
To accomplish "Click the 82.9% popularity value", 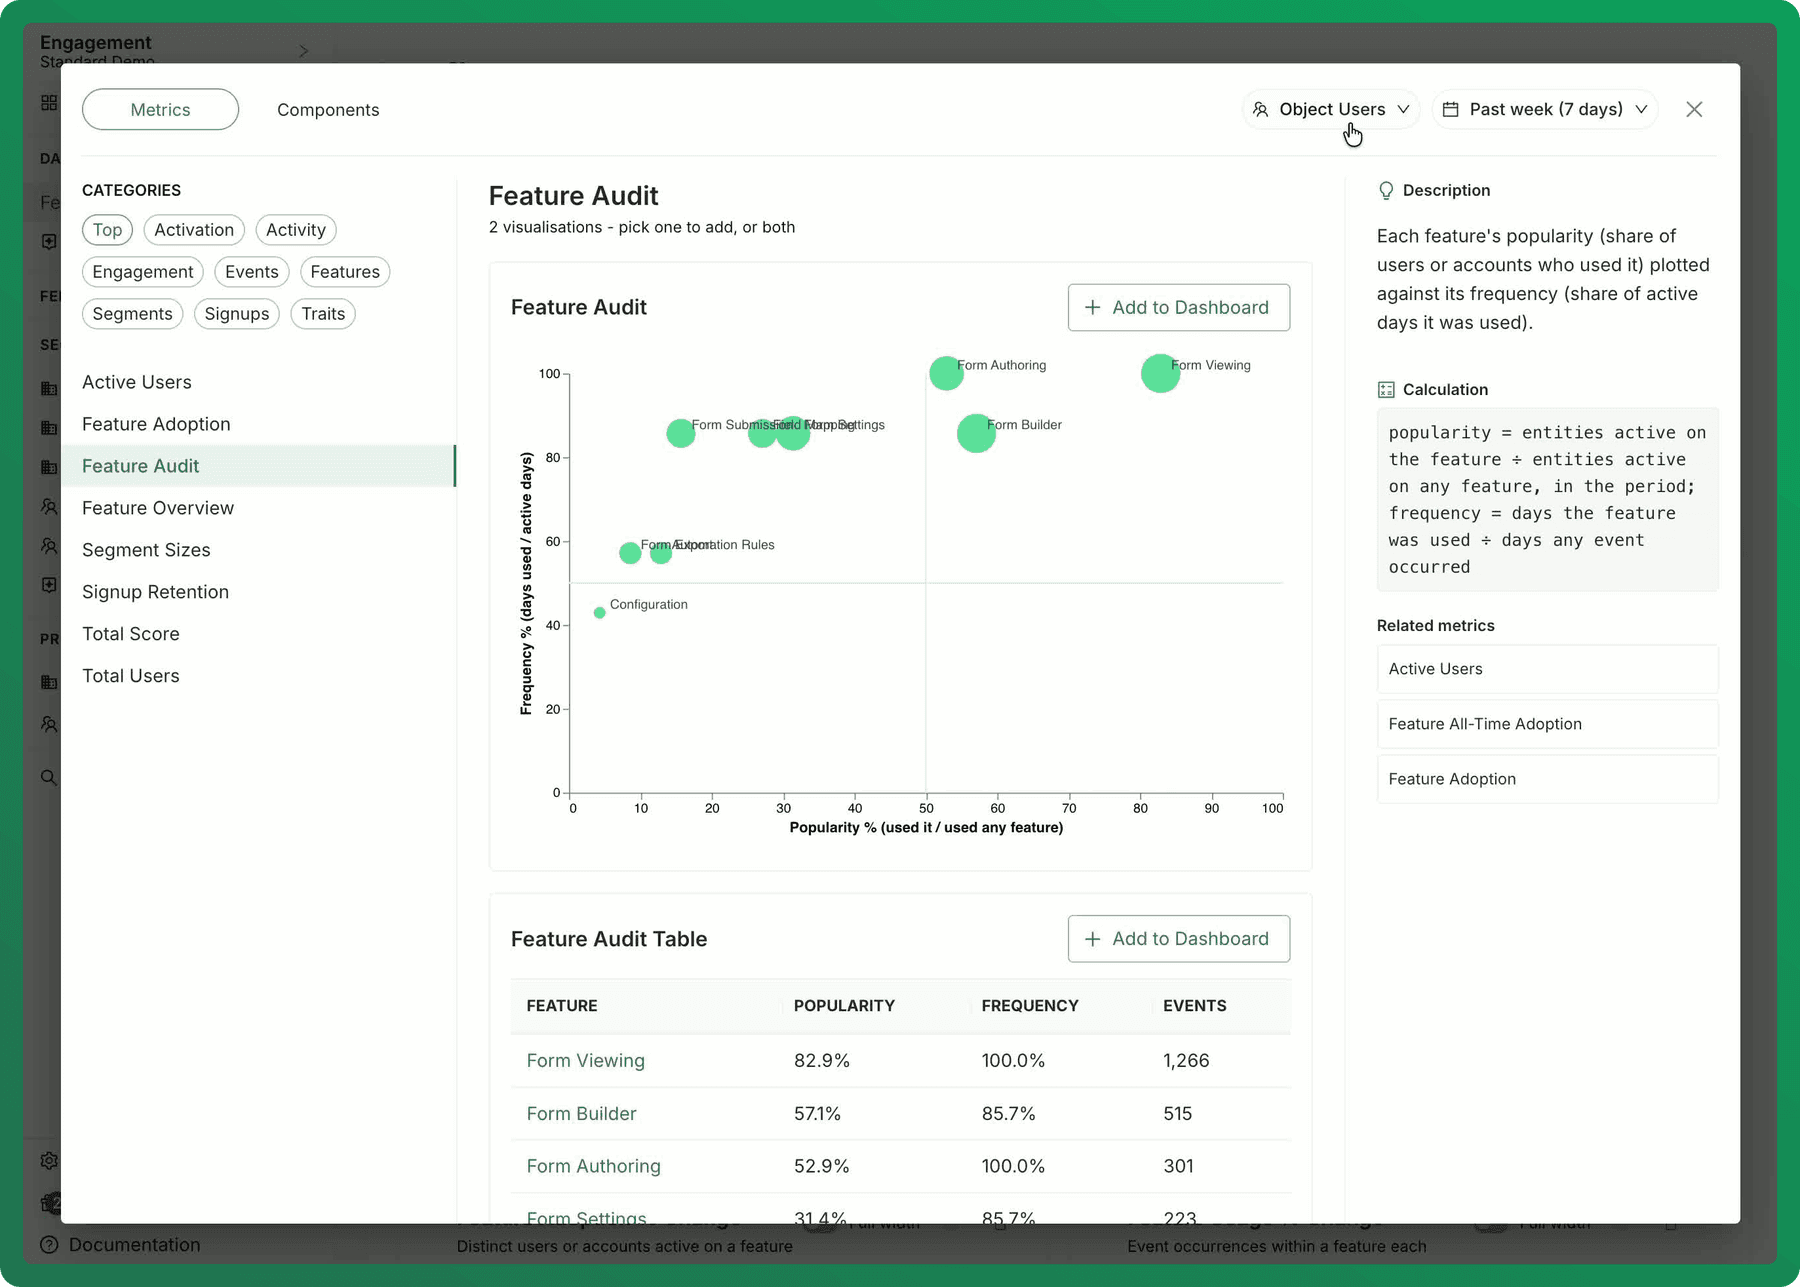I will point(822,1060).
